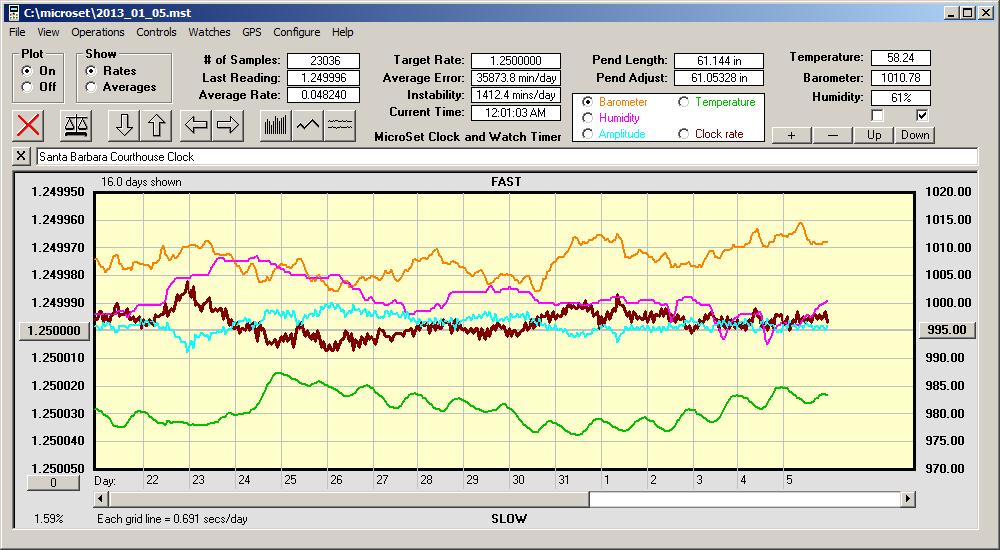This screenshot has height=550, width=1000.
Task: Tick the unchecked box under Humidity
Action: coord(878,115)
